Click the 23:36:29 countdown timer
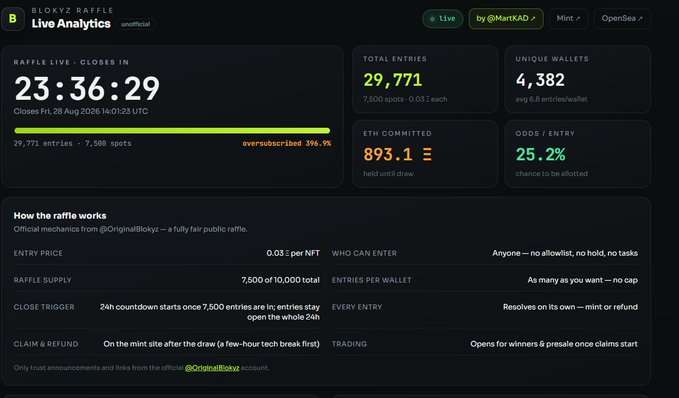Viewport: 679px width, 398px height. (87, 88)
